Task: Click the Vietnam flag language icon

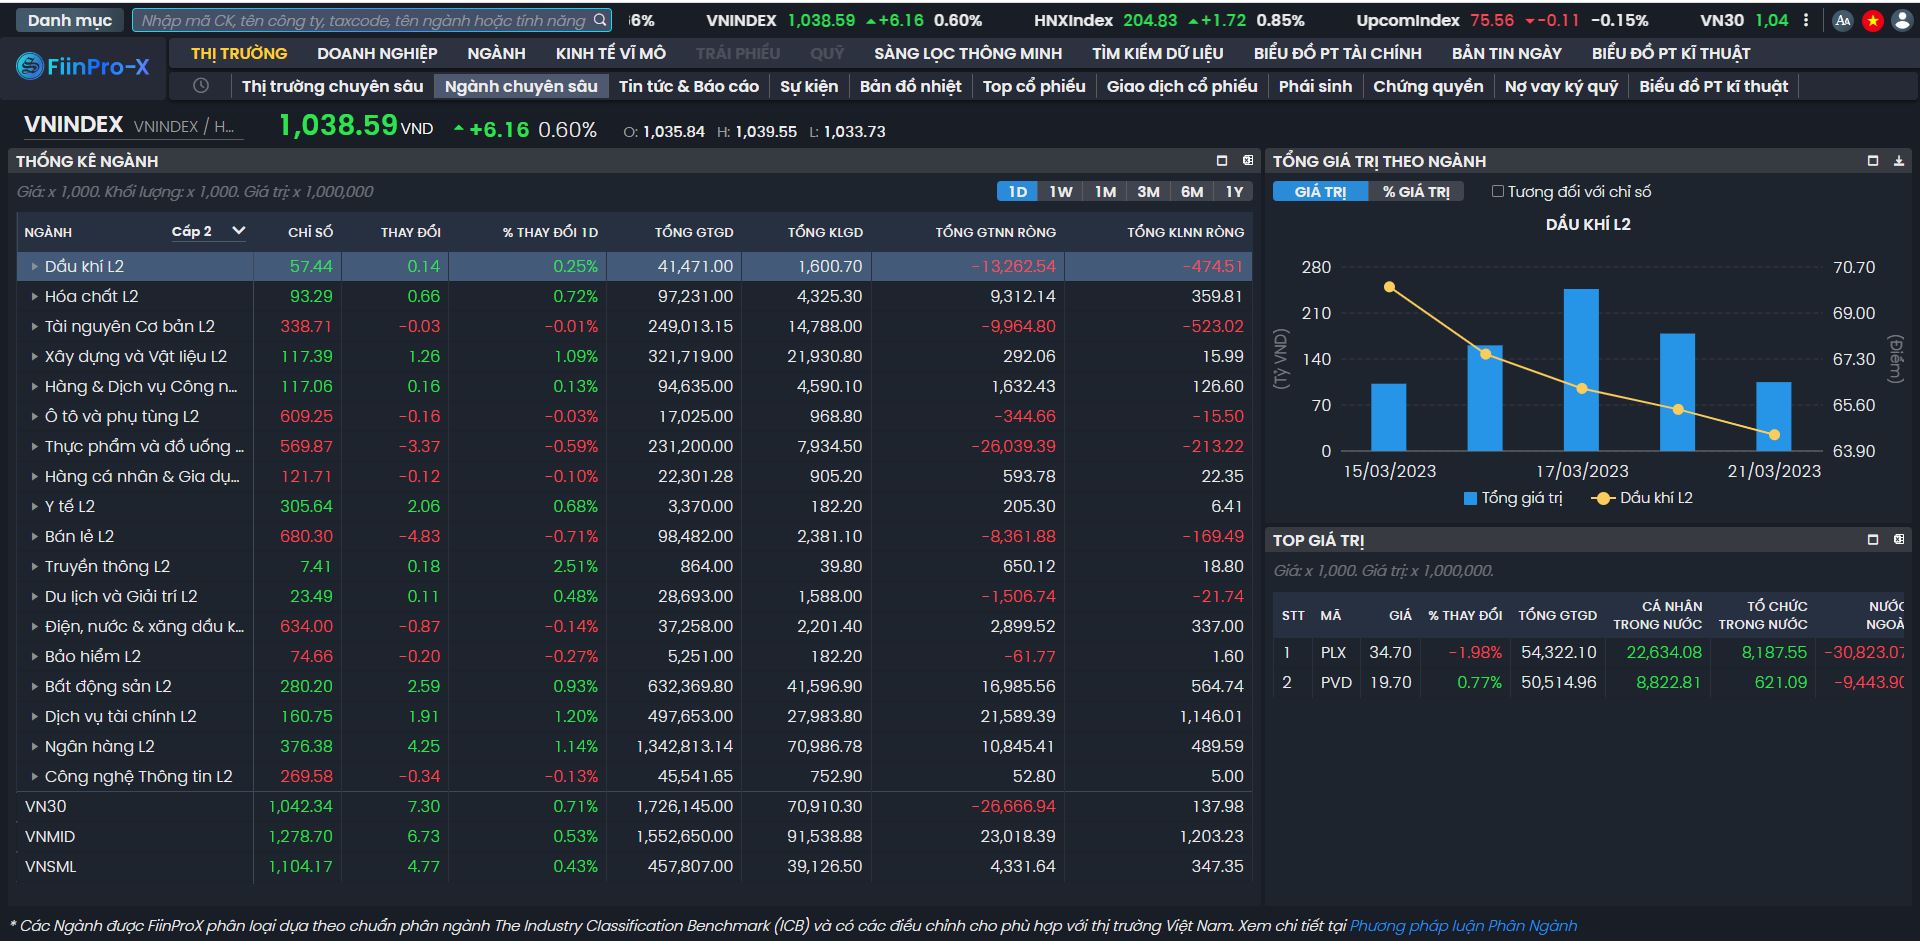Action: pyautogui.click(x=1872, y=20)
